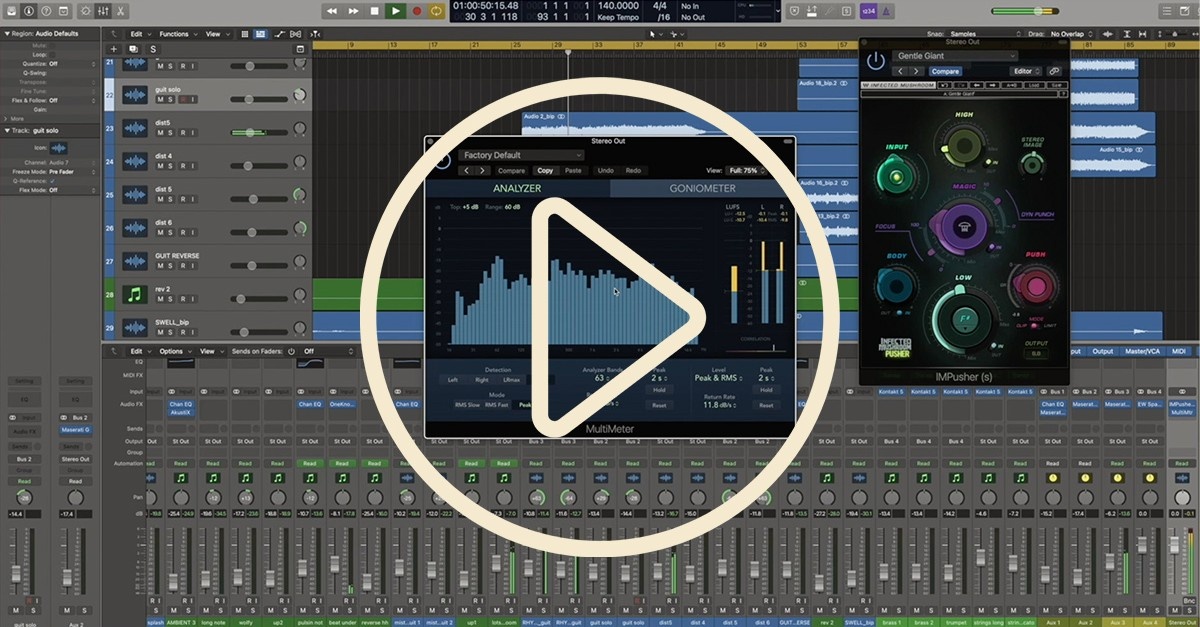
Task: Open IMPusher Editor view dropdown
Action: coord(1025,71)
